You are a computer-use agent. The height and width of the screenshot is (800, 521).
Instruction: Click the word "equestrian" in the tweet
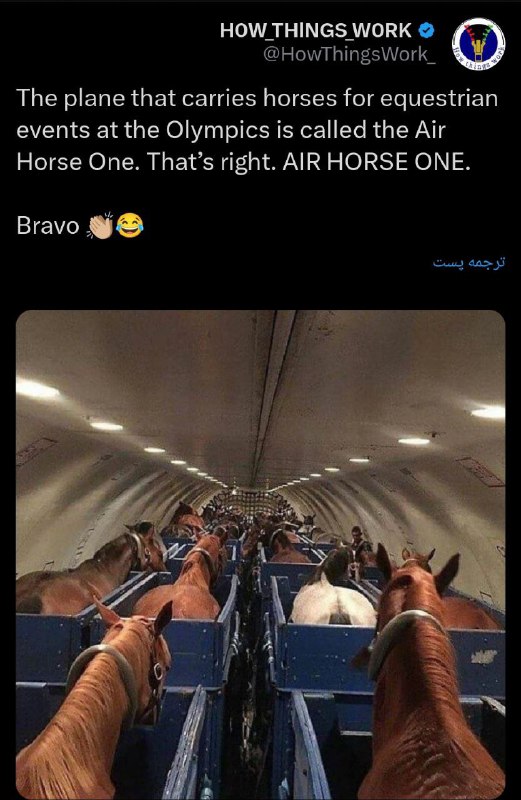pos(439,98)
